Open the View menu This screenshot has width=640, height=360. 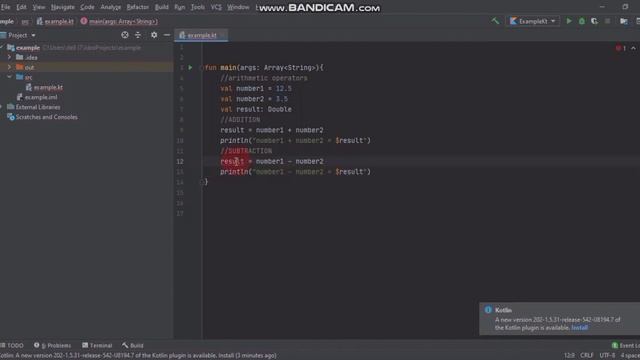[39, 7]
